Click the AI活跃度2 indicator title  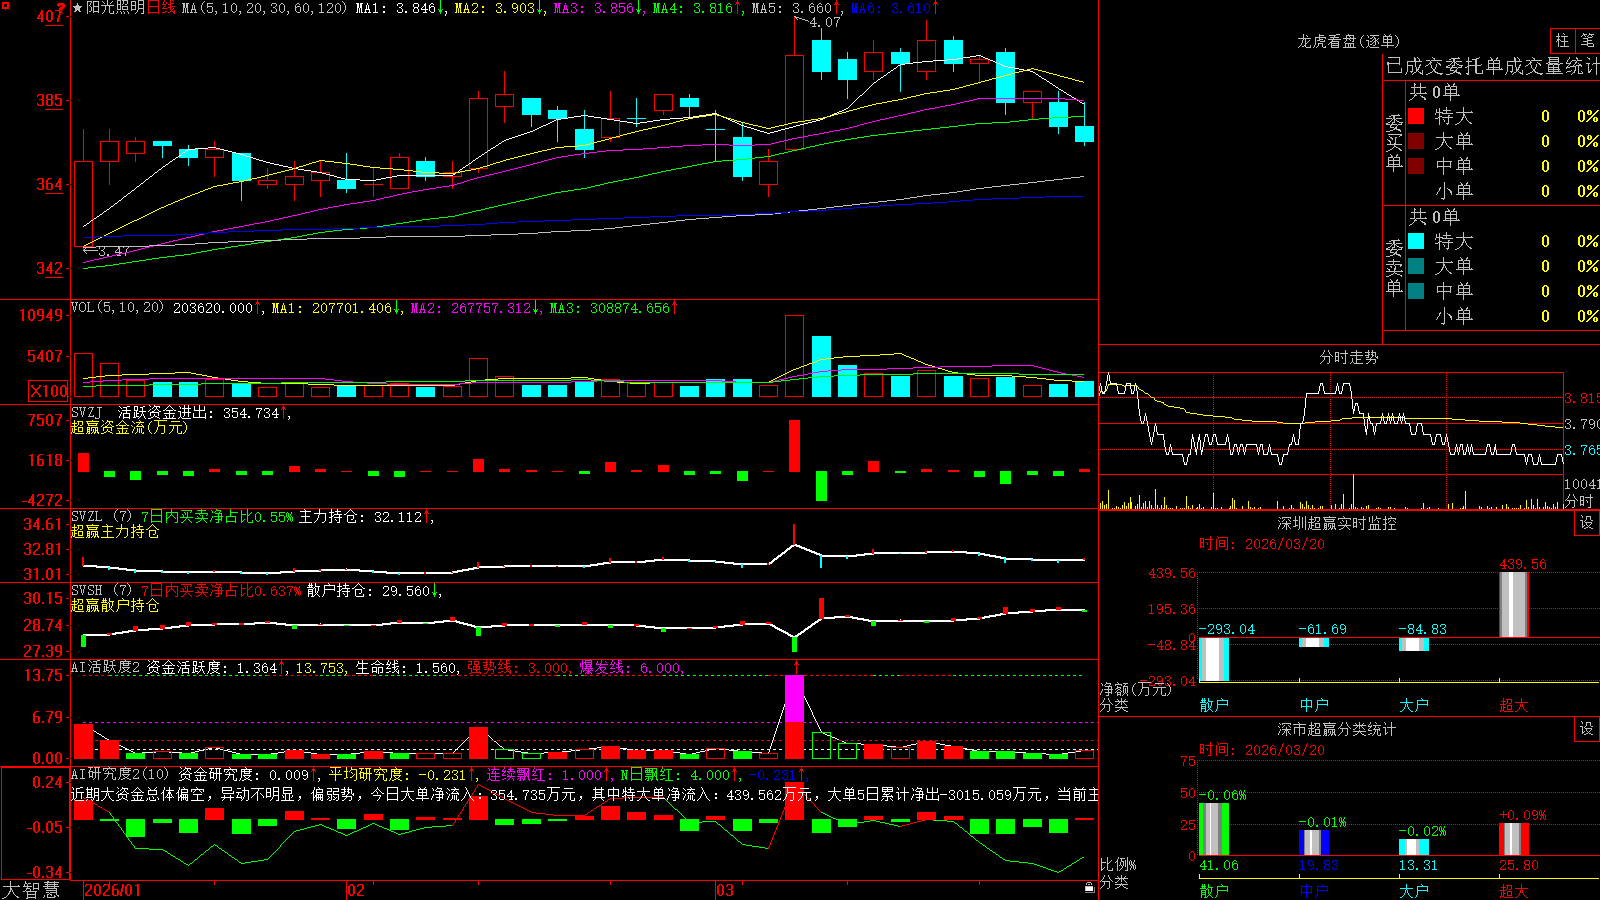(x=106, y=667)
